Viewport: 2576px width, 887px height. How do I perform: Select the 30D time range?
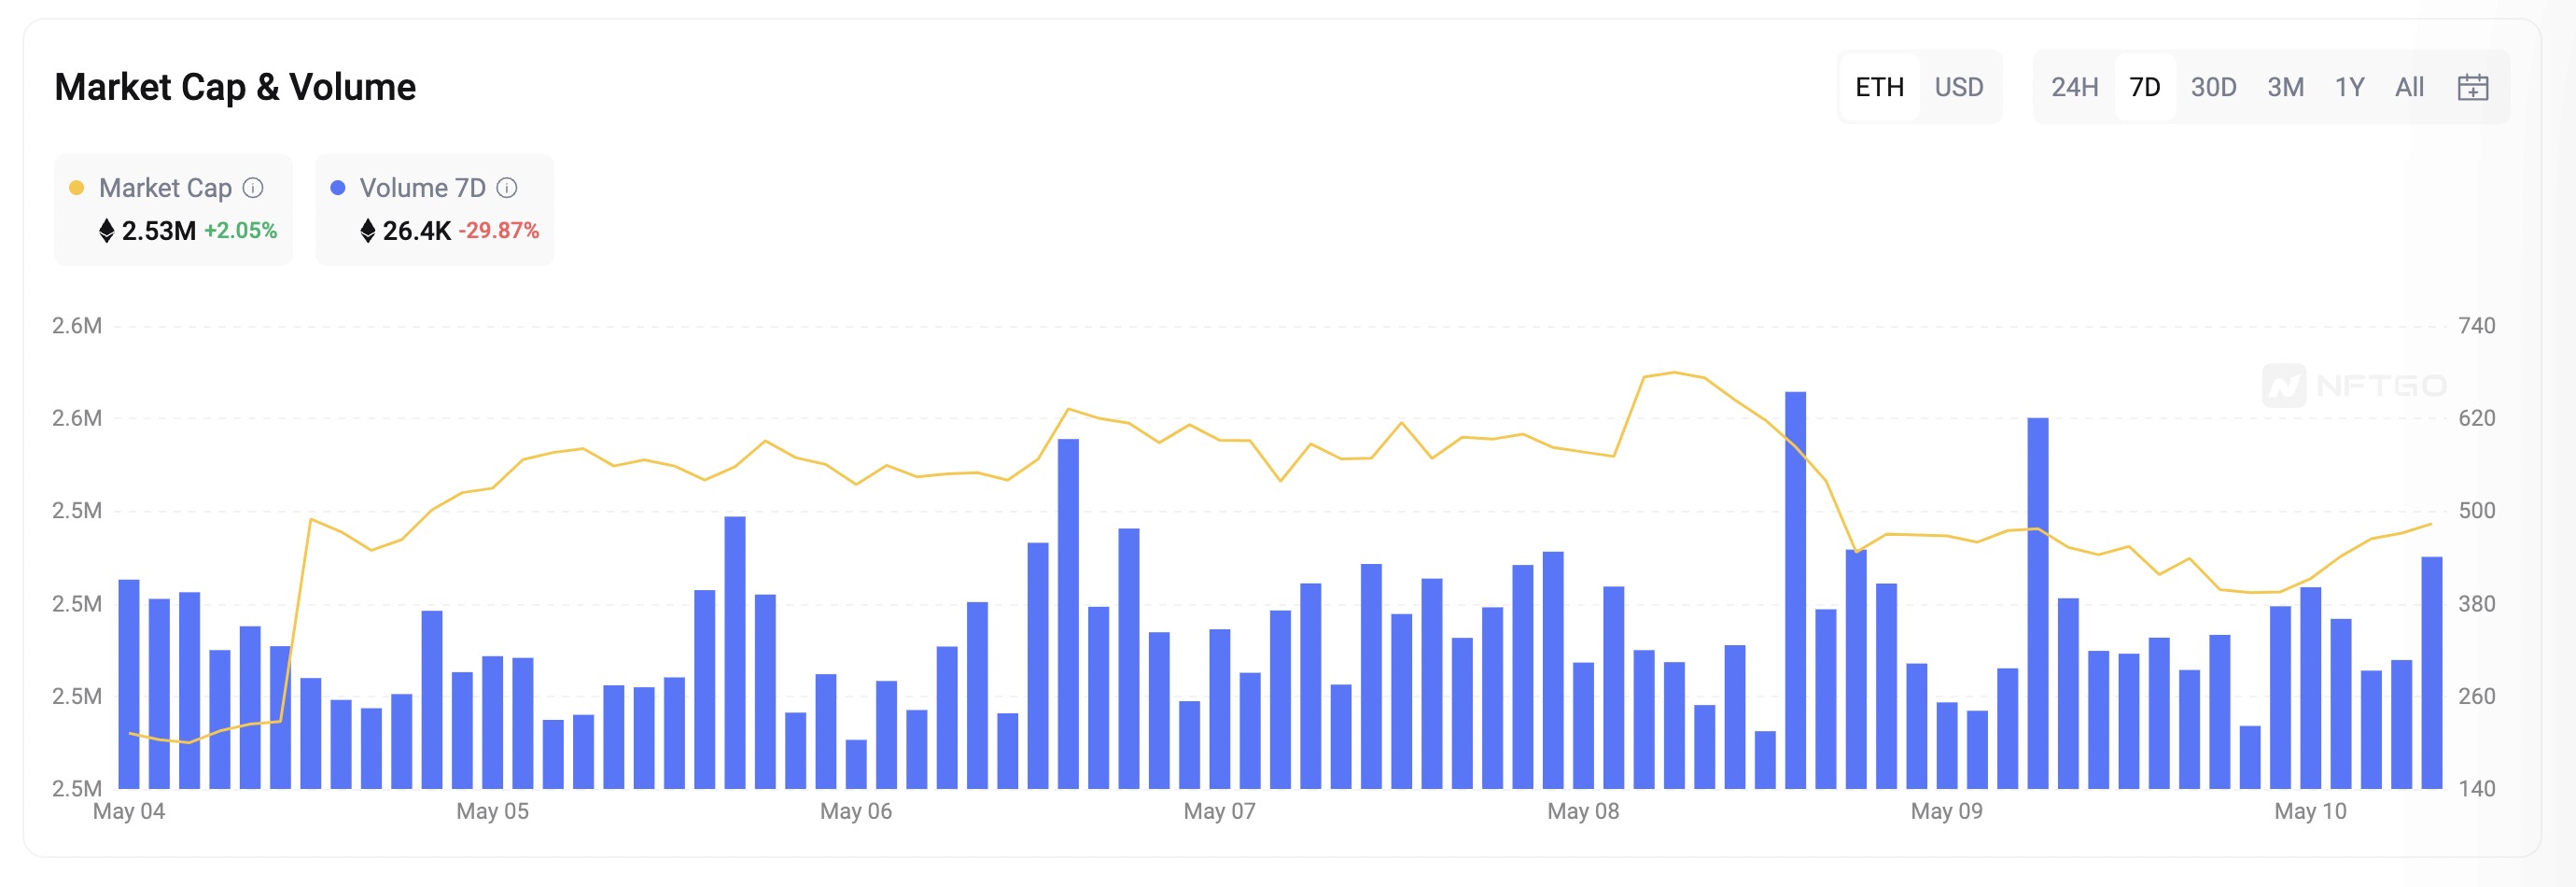(2213, 87)
